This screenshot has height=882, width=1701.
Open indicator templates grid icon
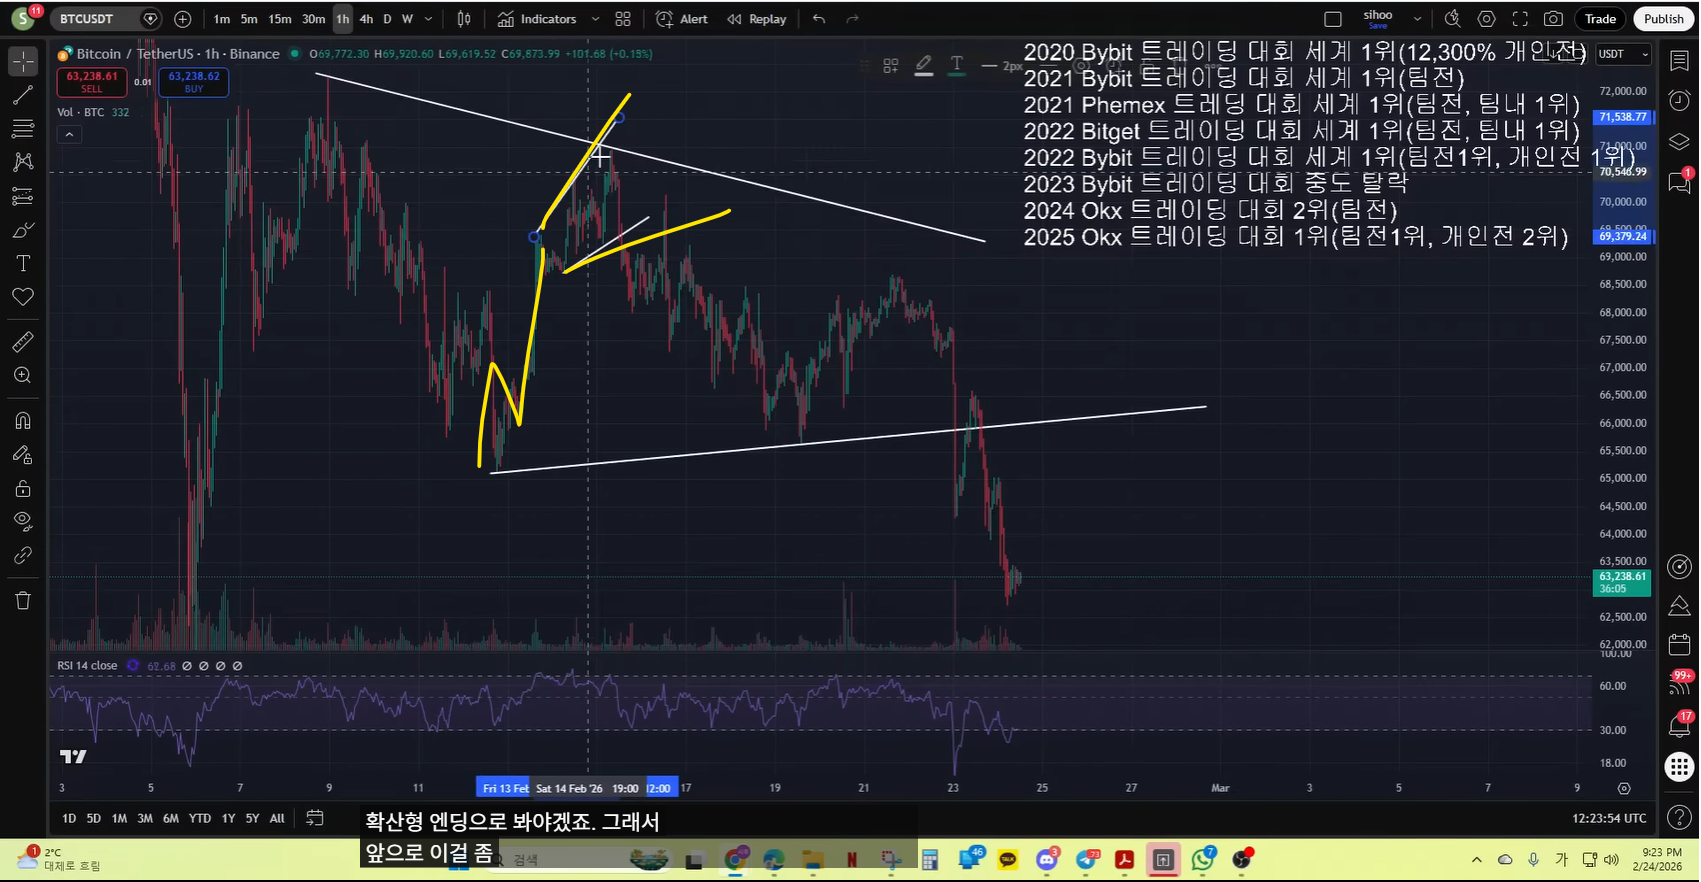pyautogui.click(x=623, y=19)
